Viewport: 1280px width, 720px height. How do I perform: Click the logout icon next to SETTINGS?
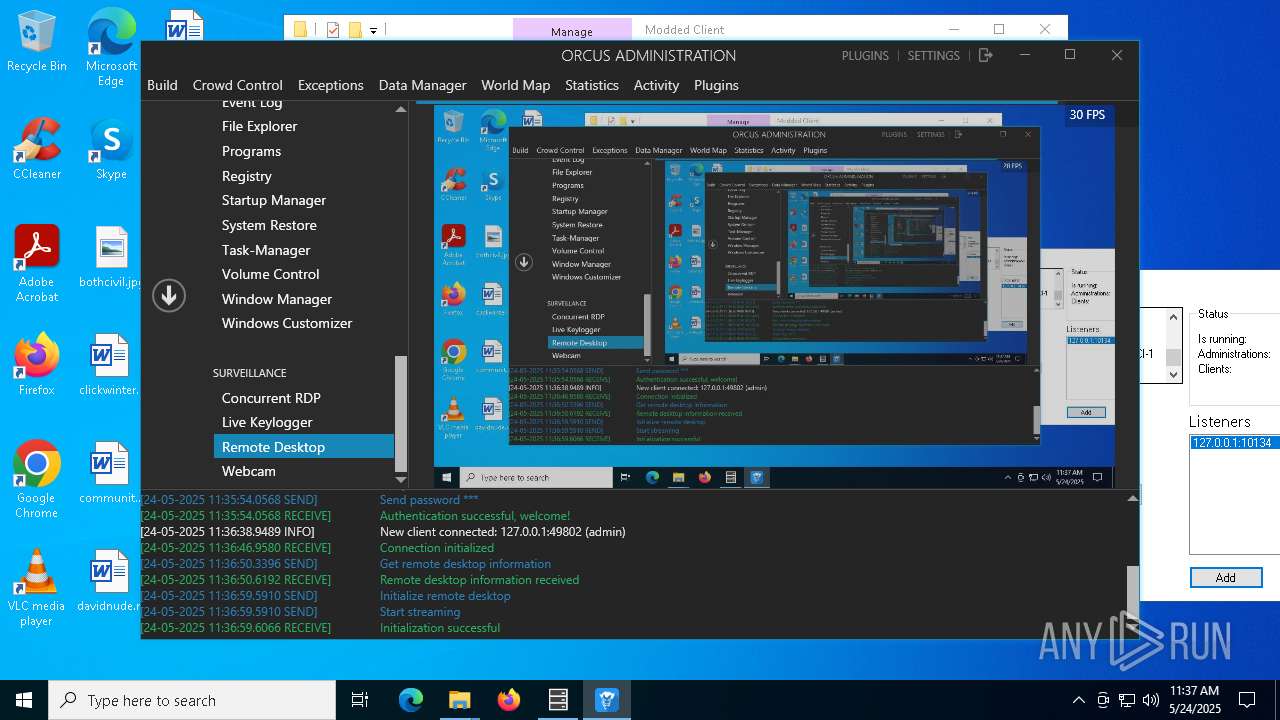[x=985, y=55]
